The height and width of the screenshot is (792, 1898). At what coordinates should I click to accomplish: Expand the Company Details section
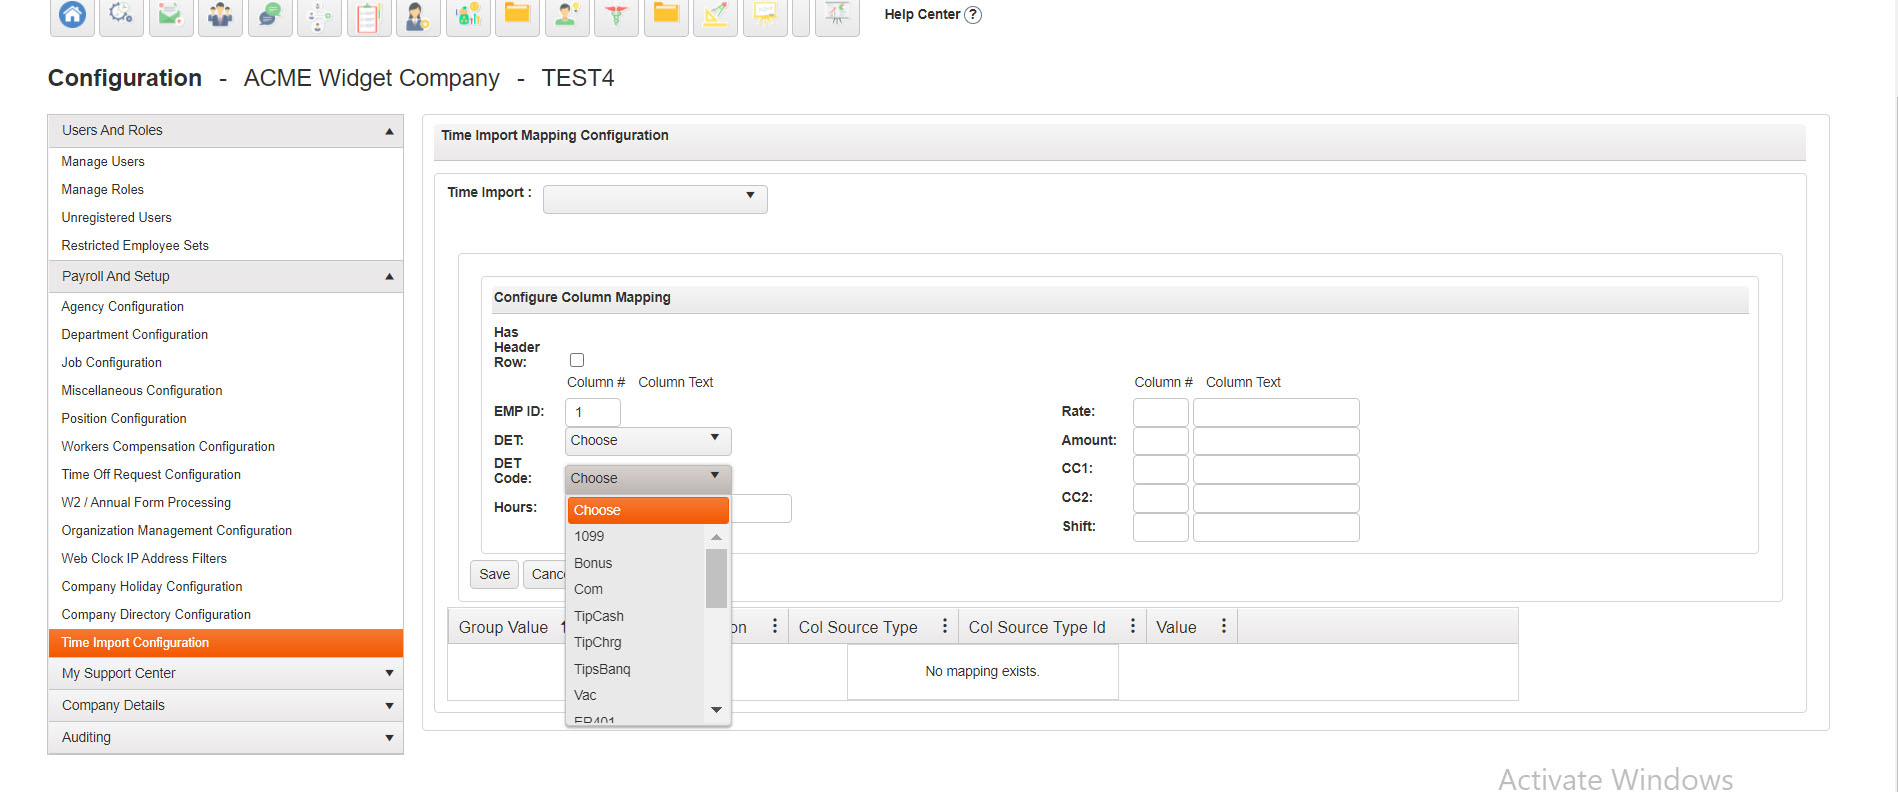click(225, 706)
